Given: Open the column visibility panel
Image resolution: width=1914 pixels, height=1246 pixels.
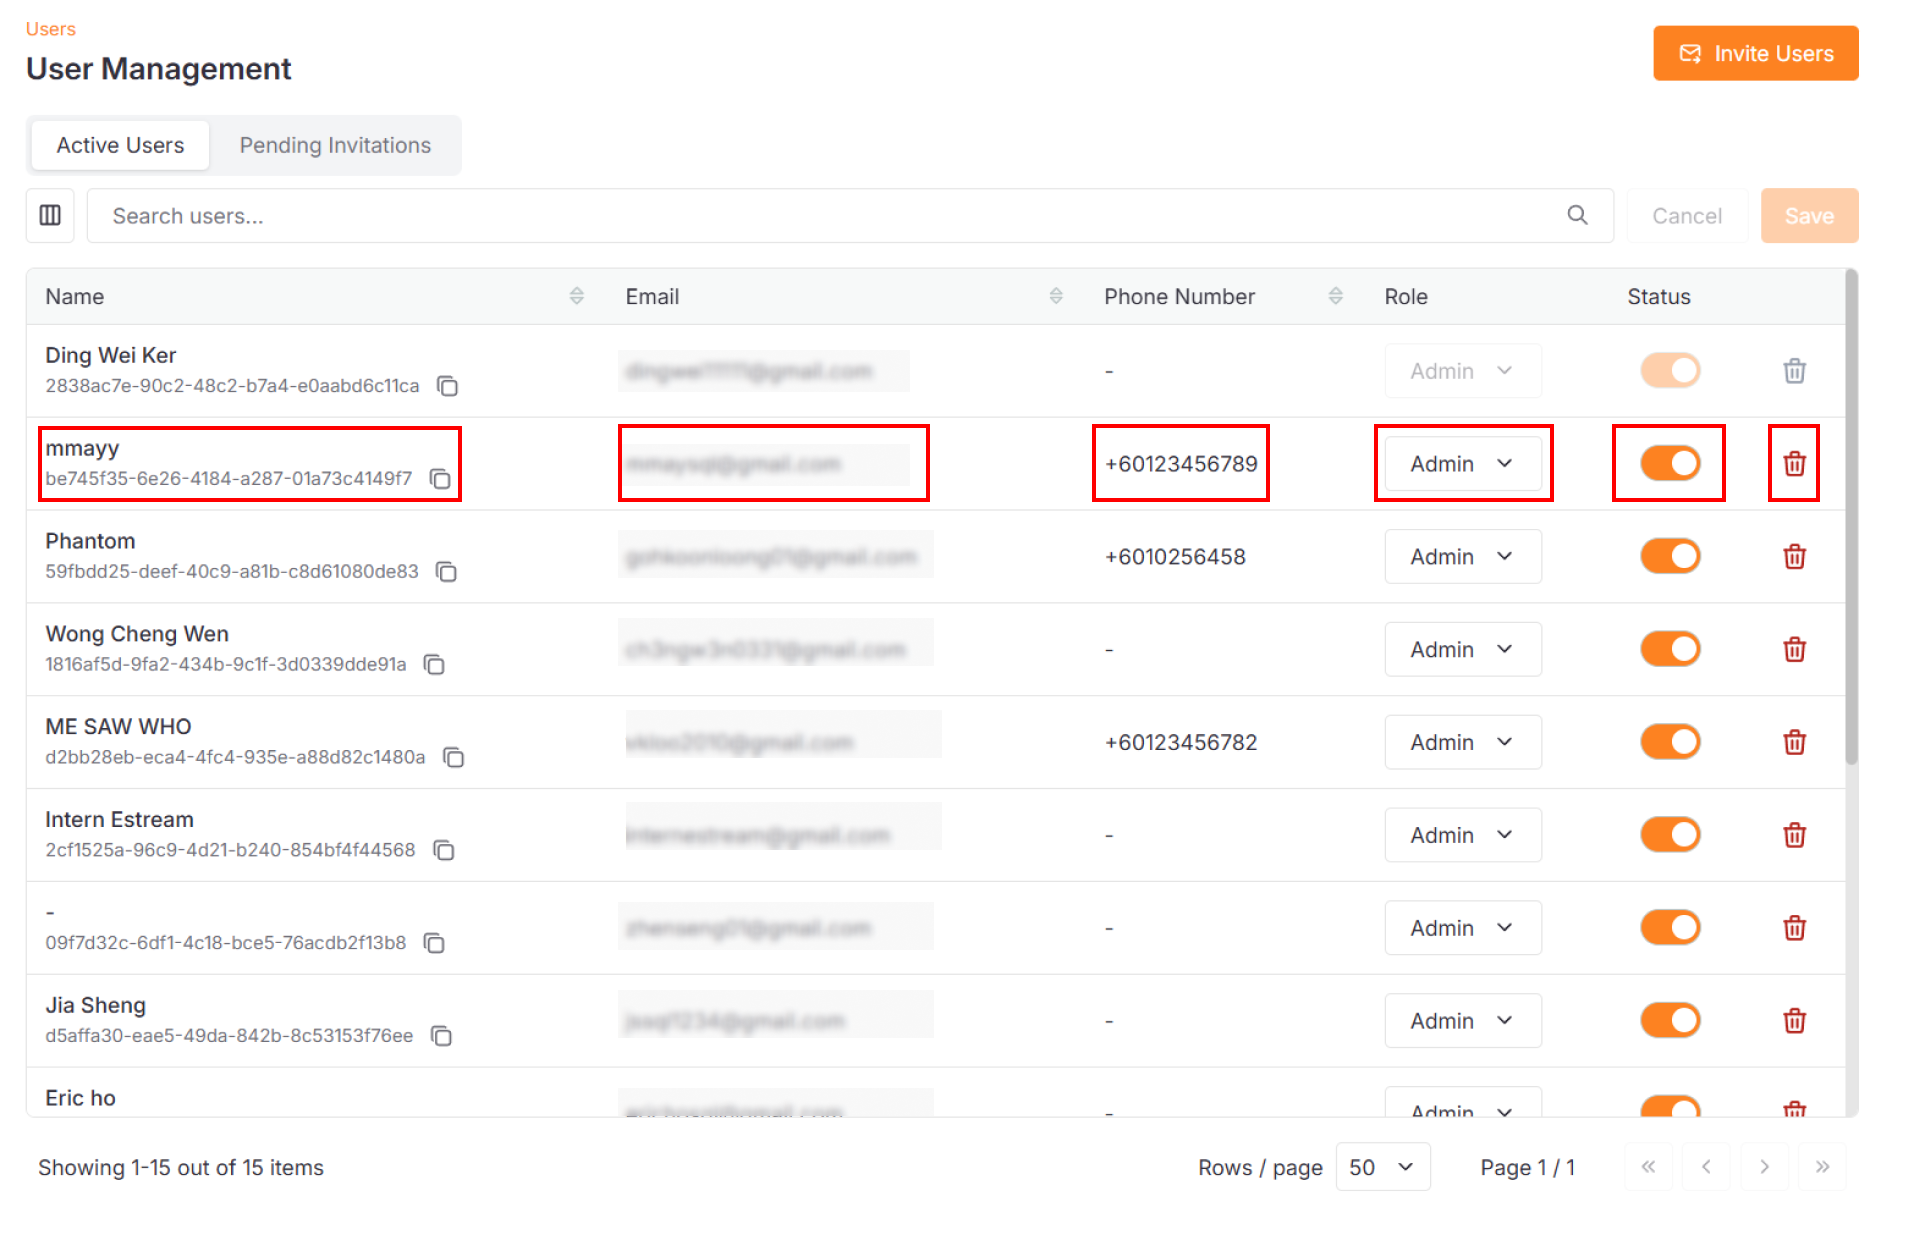Looking at the screenshot, I should 50,215.
